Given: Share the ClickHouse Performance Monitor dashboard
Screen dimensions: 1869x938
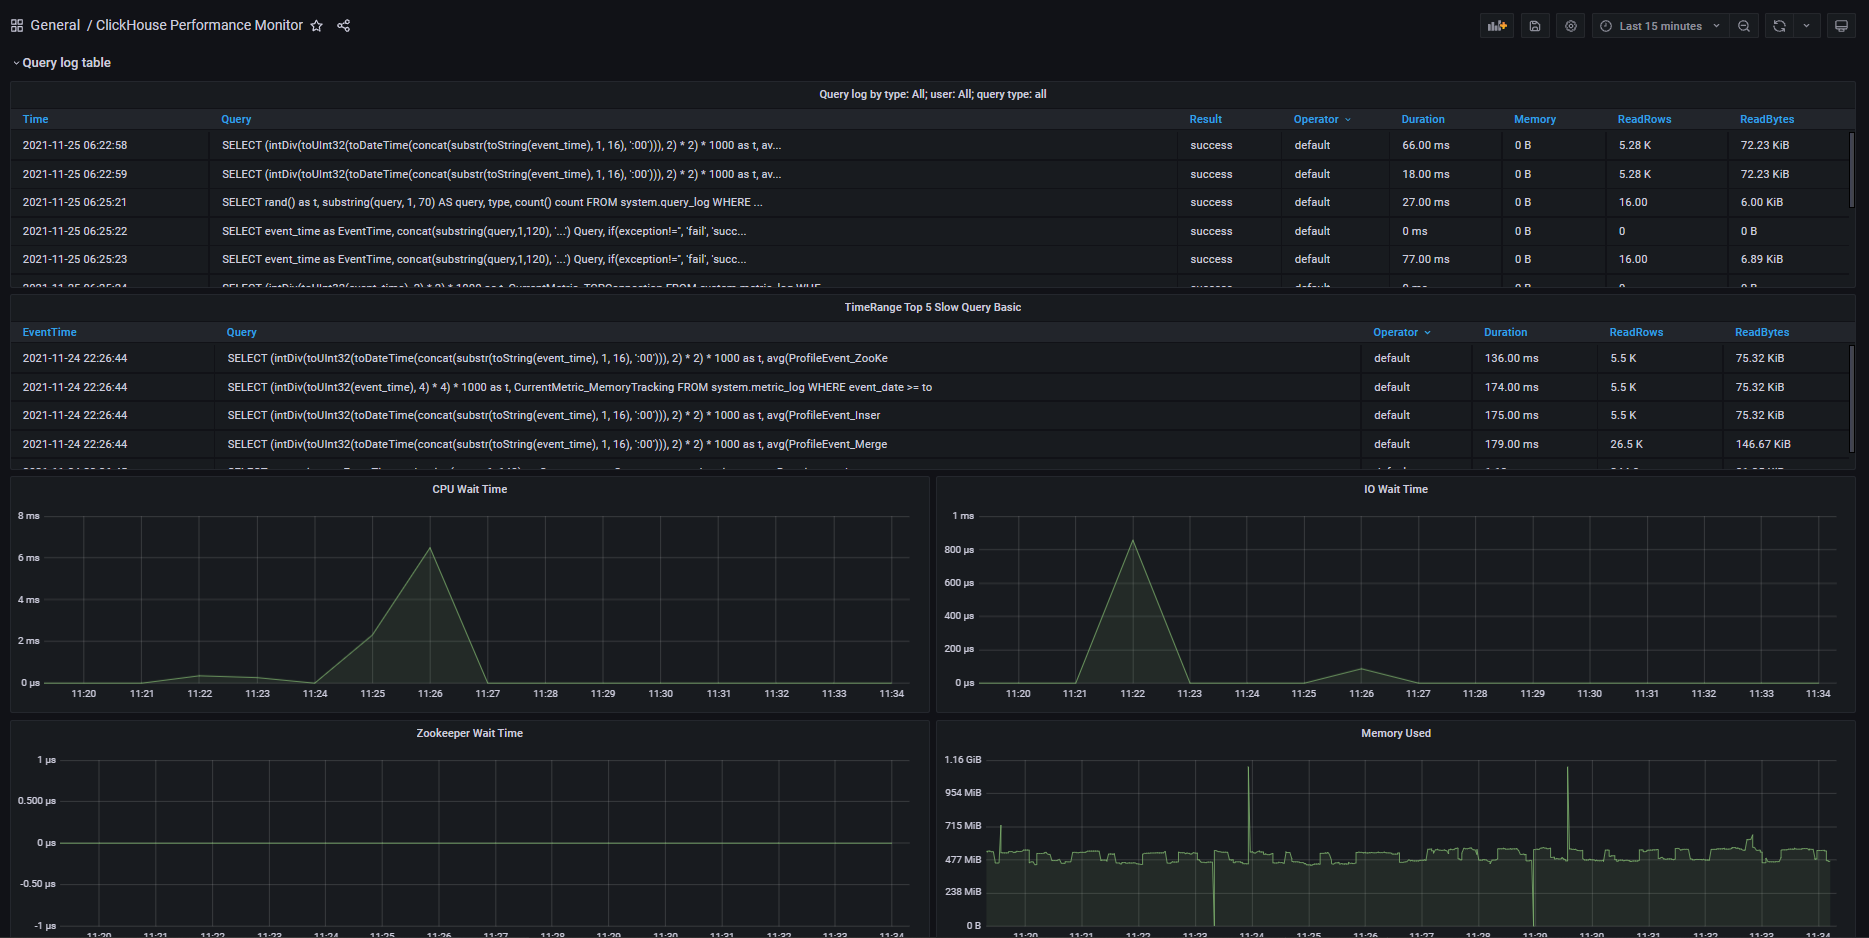Looking at the screenshot, I should [343, 25].
